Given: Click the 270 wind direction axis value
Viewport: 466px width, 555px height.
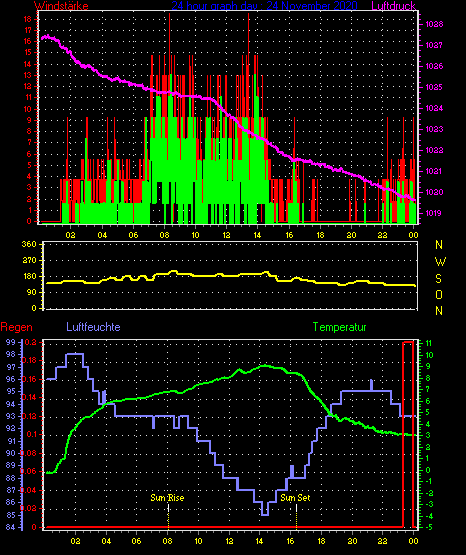Looking at the screenshot, I should click(29, 260).
